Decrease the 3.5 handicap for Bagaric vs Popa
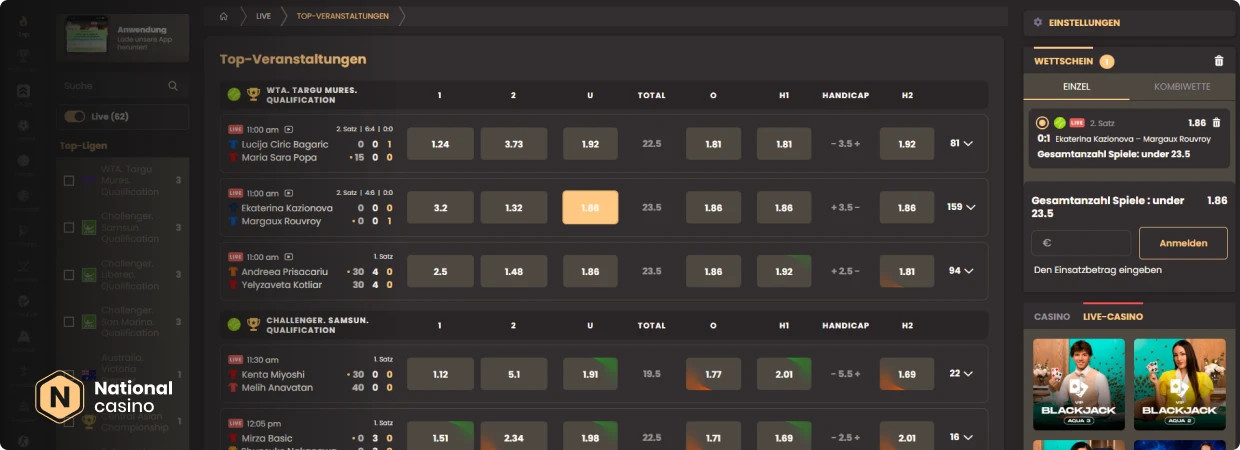 834,144
